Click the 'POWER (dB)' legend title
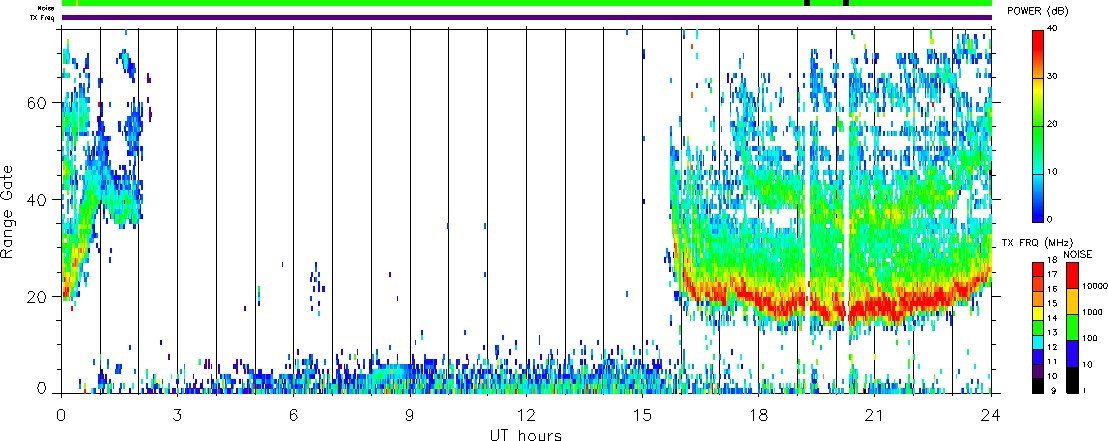Viewport: 1108px width, 441px height. (x=1039, y=12)
